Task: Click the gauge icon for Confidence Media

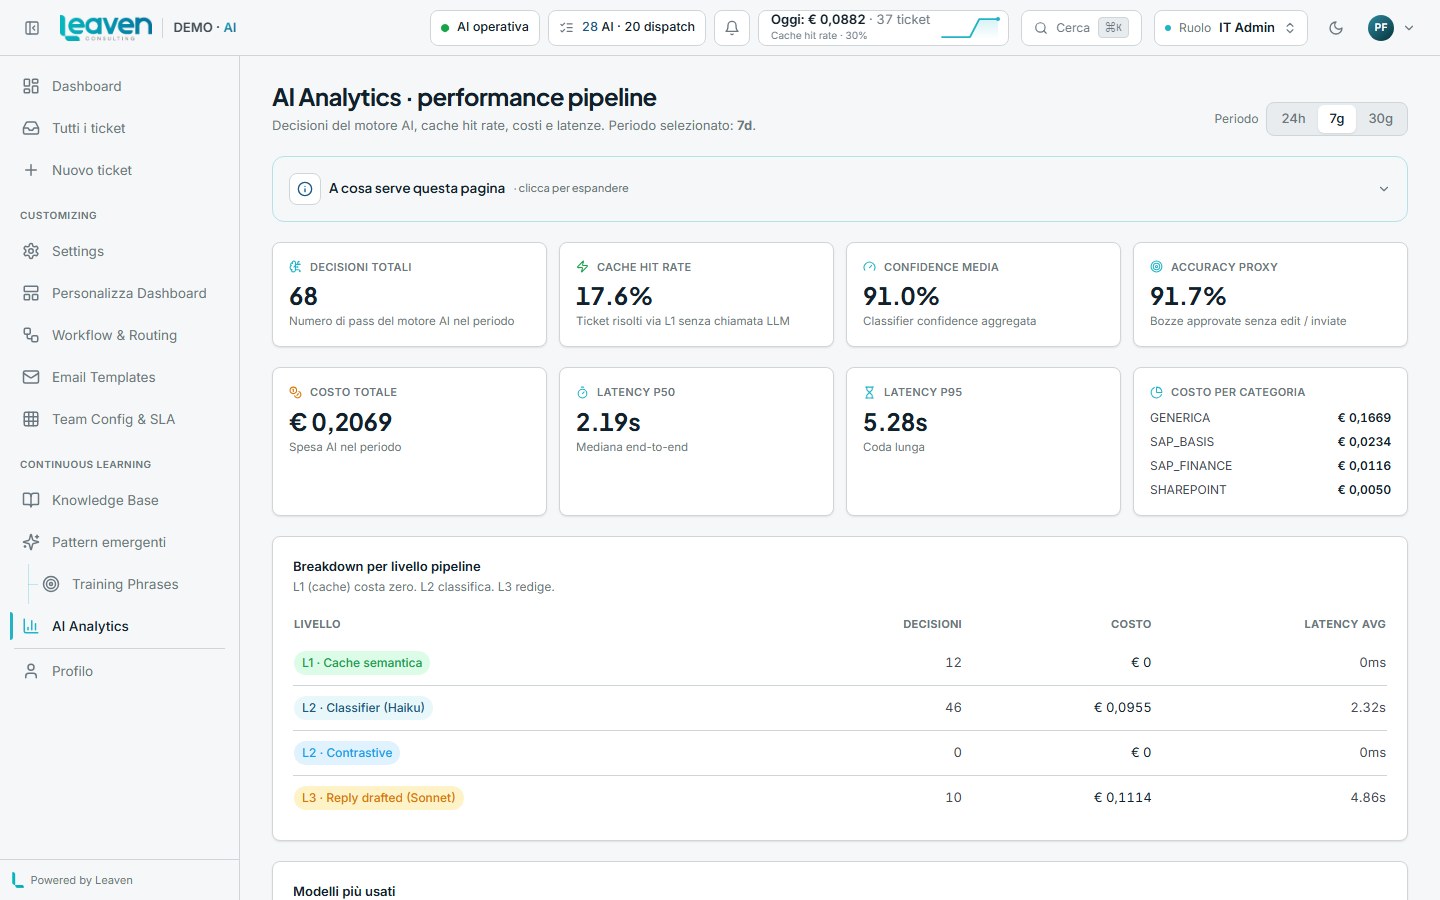Action: point(869,267)
